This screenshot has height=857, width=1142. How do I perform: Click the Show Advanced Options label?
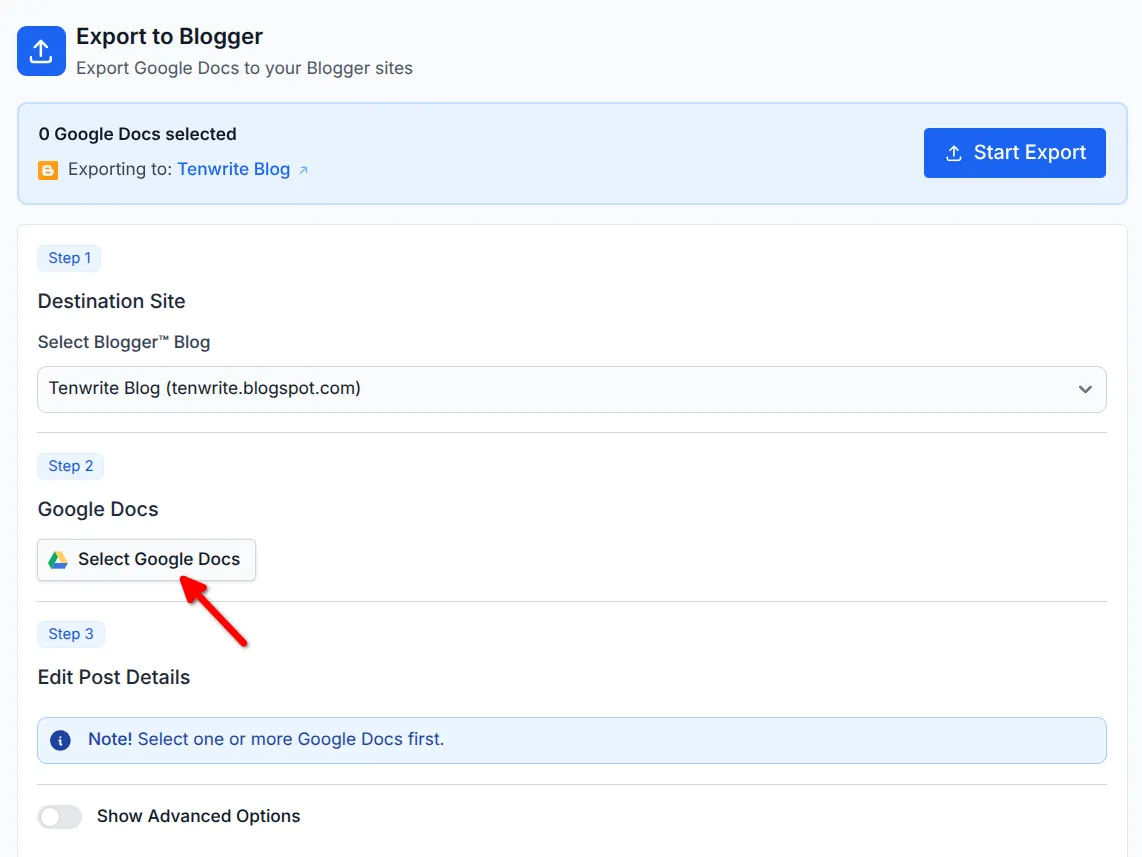[x=198, y=816]
